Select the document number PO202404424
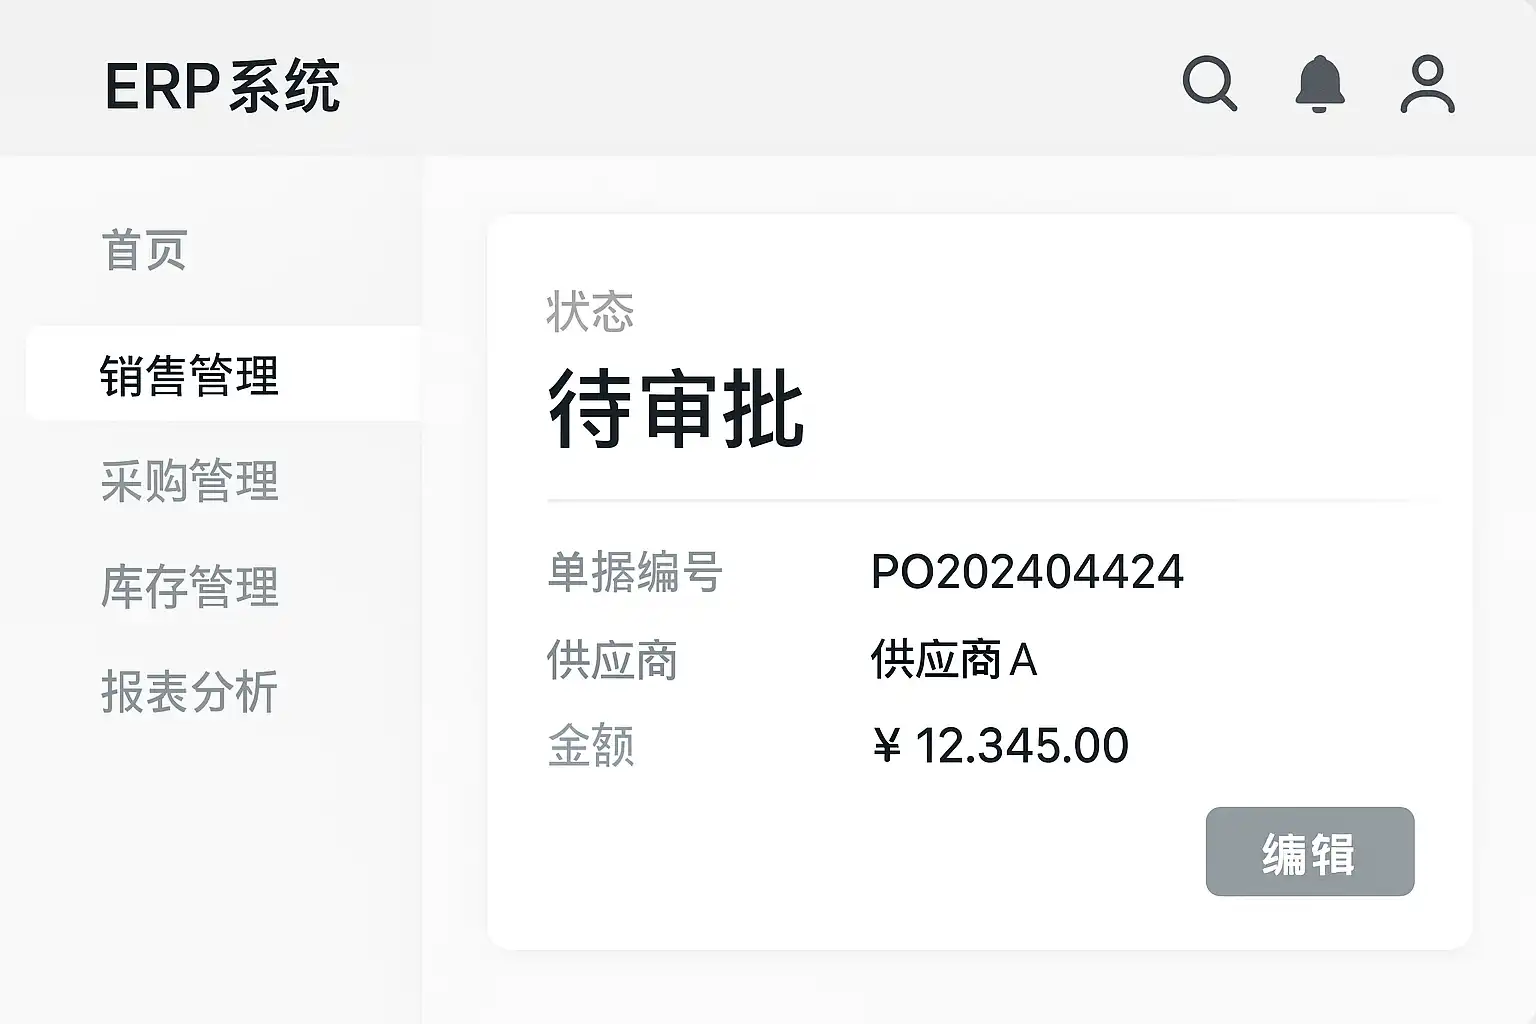Screen dimensions: 1536x1024 click(x=1027, y=573)
